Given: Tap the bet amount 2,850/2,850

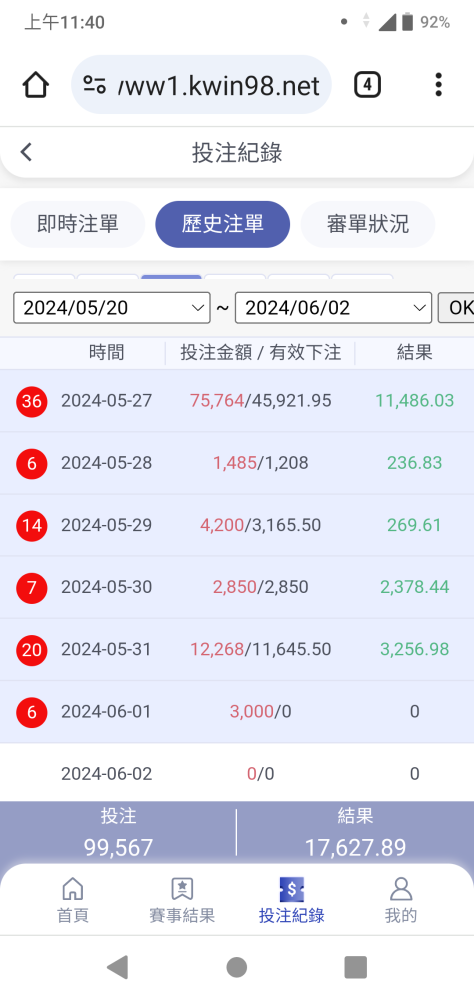Looking at the screenshot, I should tap(260, 587).
